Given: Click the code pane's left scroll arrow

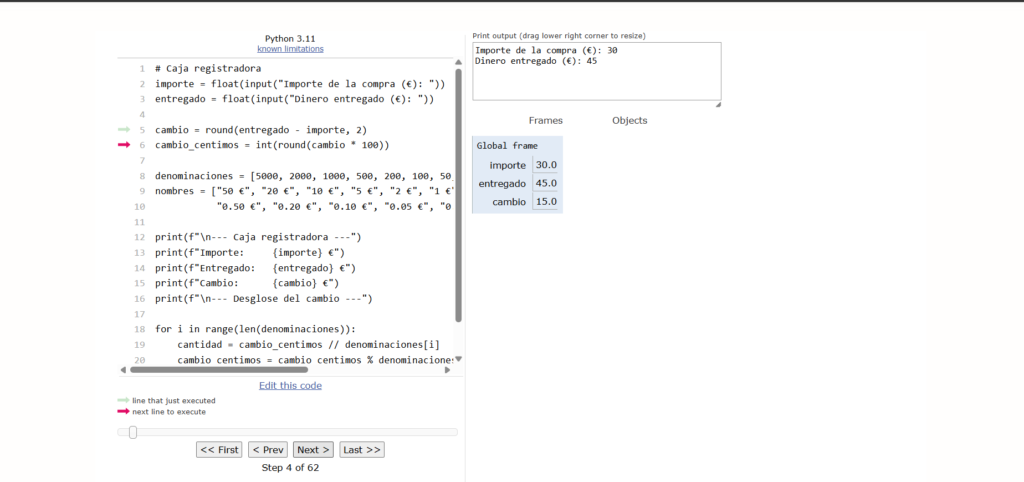Looking at the screenshot, I should click(x=121, y=369).
